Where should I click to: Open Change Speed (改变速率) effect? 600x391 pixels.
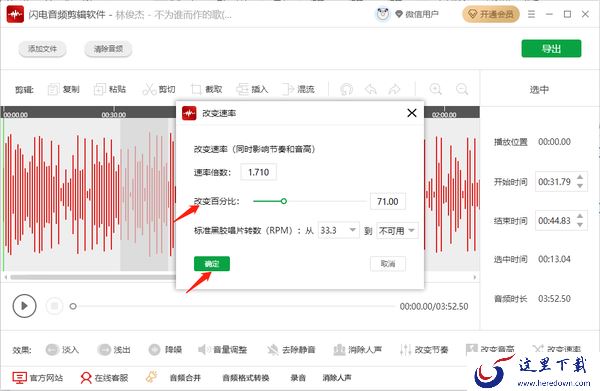pos(556,349)
